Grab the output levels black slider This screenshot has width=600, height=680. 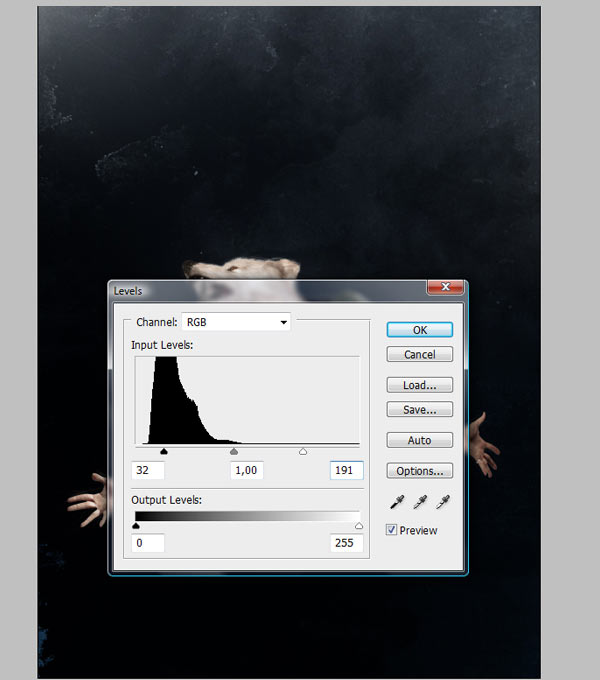point(136,526)
